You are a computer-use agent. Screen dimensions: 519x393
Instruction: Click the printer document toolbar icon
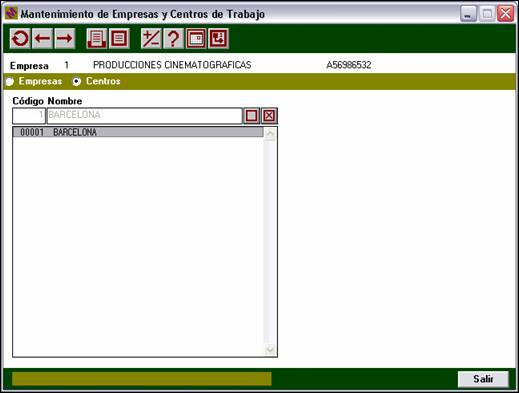click(97, 39)
